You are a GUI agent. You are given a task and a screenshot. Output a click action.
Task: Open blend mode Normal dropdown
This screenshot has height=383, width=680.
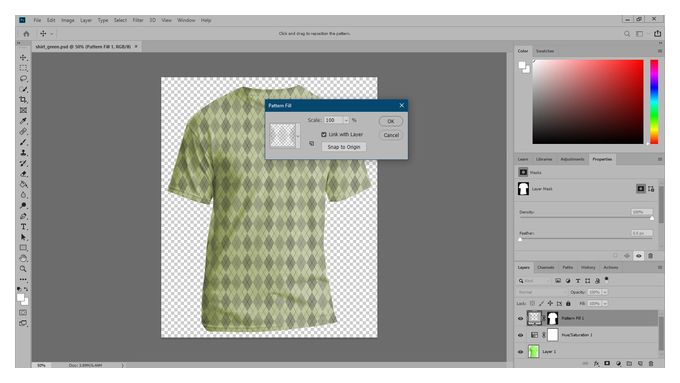(541, 292)
